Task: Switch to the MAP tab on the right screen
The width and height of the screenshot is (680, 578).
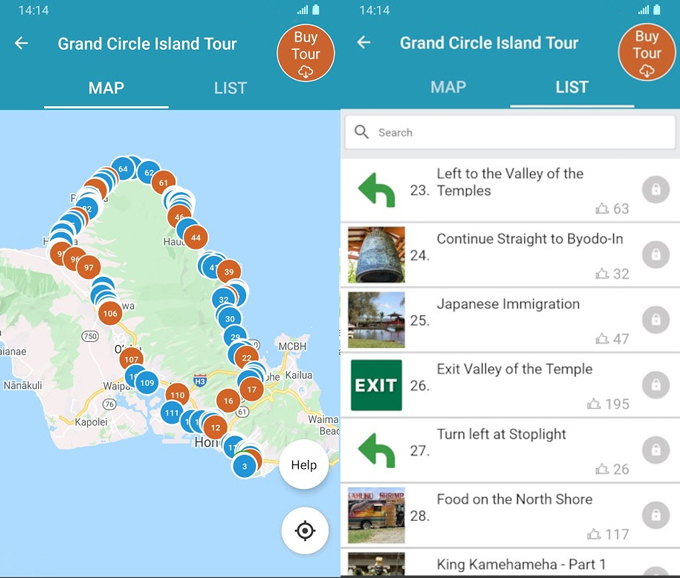Action: pos(448,87)
